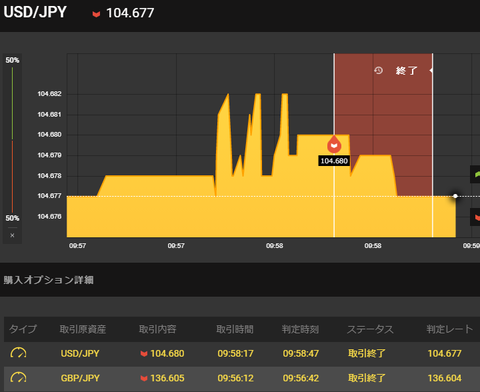Click the 取引内容 column header

click(x=157, y=329)
